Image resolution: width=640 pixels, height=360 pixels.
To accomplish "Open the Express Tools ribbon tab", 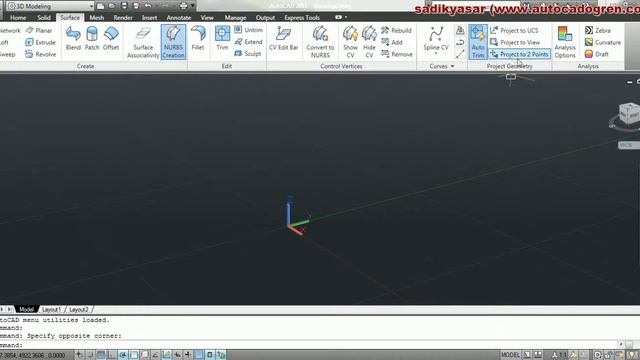I will point(302,18).
